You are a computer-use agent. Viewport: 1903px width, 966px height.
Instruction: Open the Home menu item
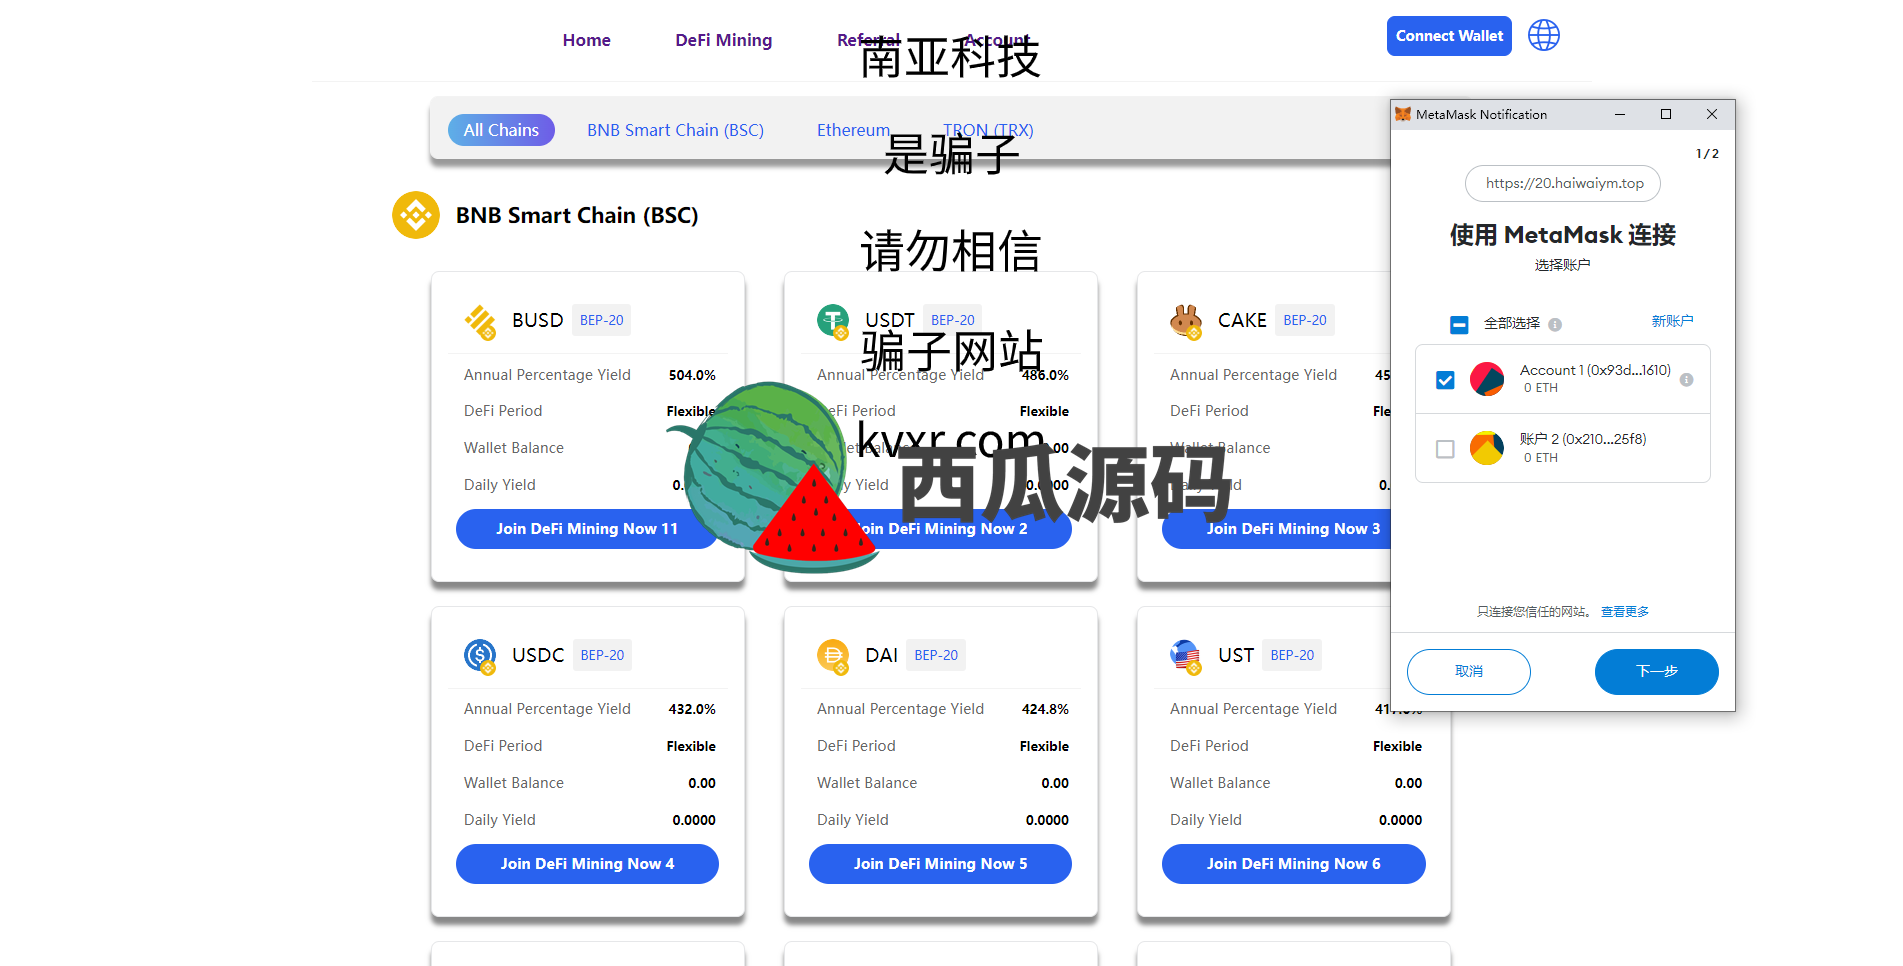click(x=586, y=40)
